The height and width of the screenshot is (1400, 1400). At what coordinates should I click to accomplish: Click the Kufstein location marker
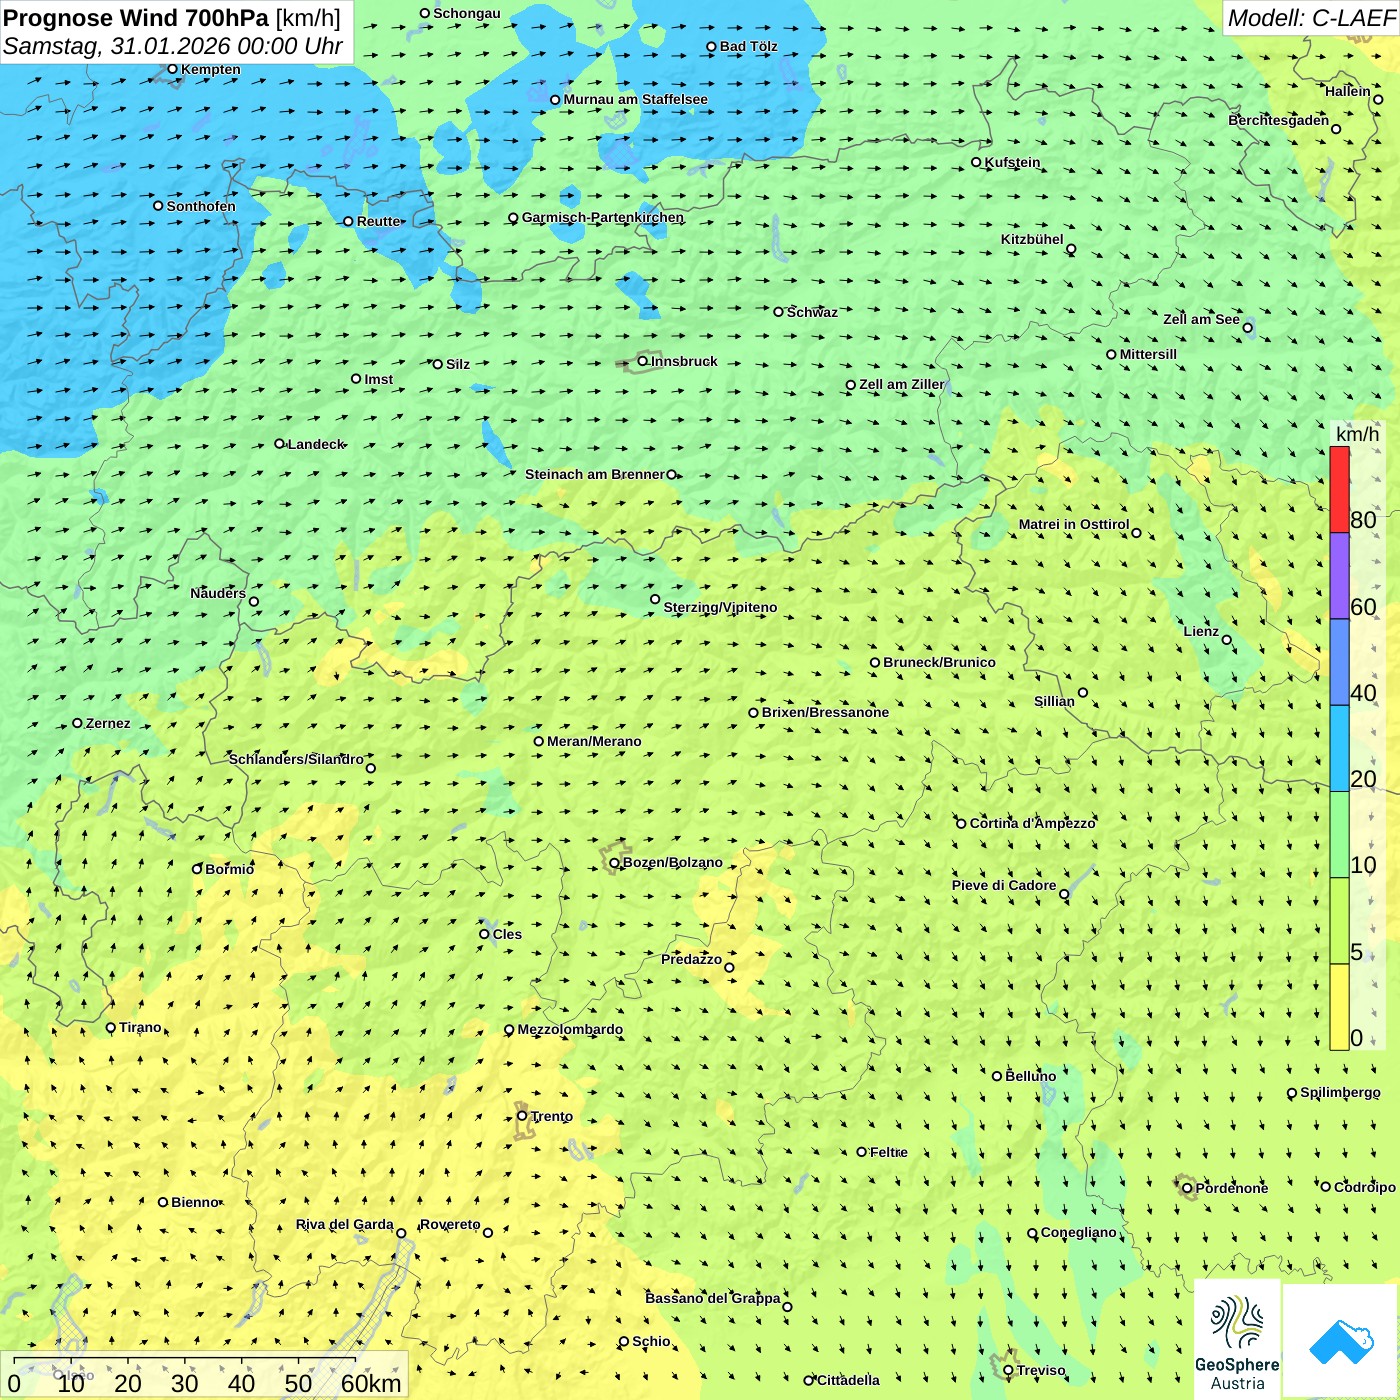point(976,162)
